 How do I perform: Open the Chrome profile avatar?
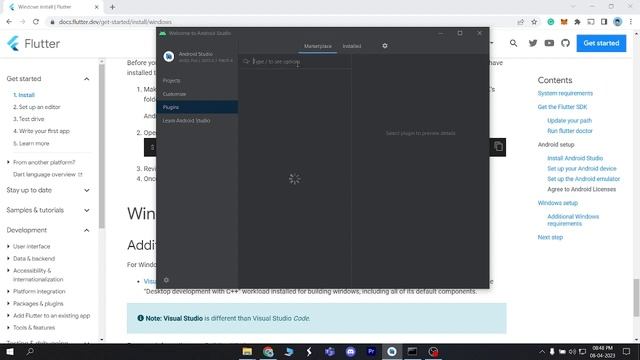[618, 22]
